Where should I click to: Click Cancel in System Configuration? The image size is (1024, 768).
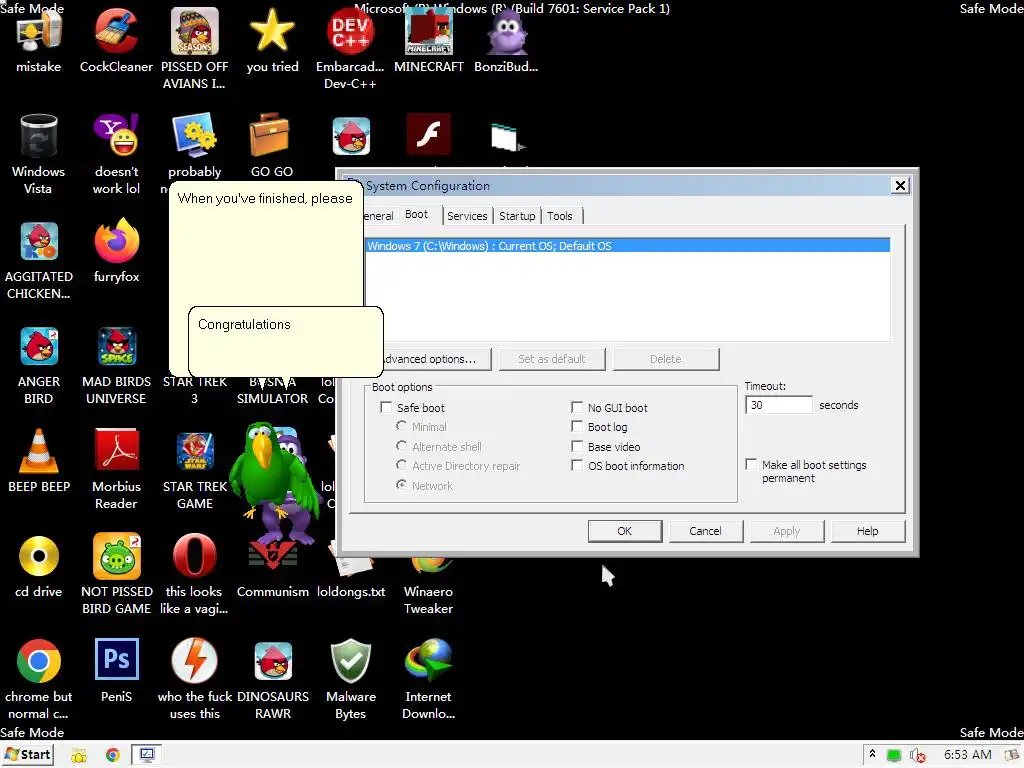(705, 531)
